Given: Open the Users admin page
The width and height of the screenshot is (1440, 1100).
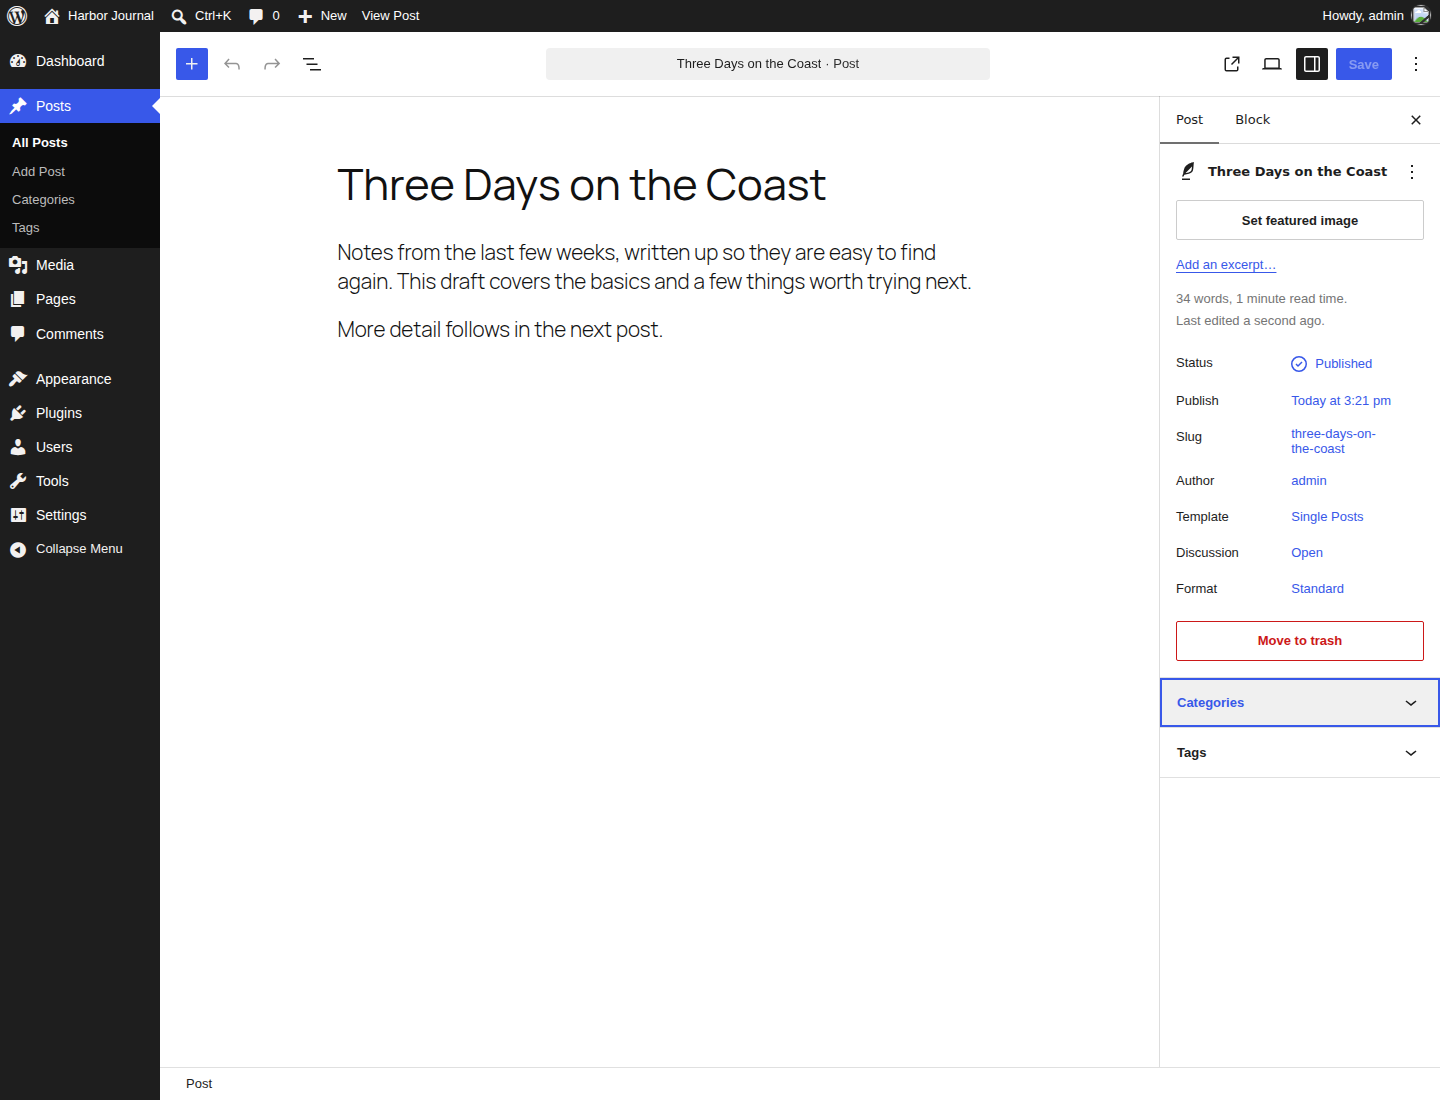Looking at the screenshot, I should [x=80, y=447].
